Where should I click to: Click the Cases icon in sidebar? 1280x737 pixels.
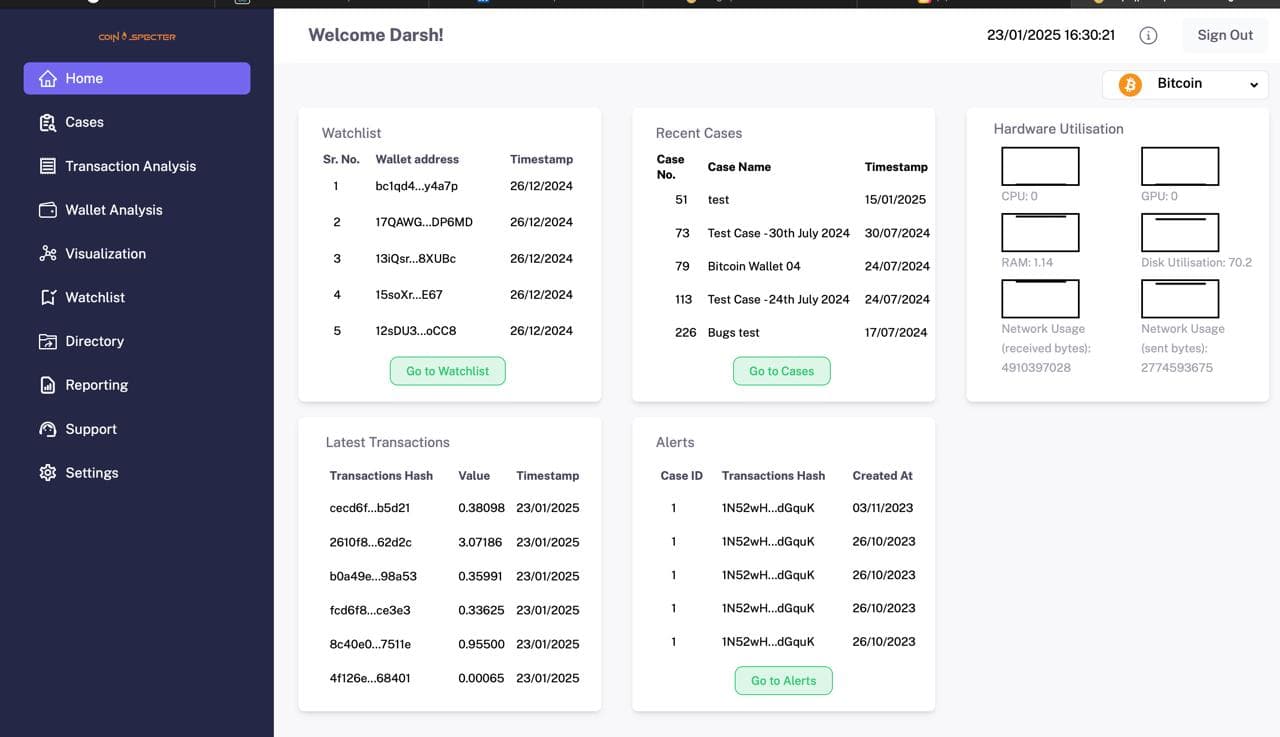point(47,123)
